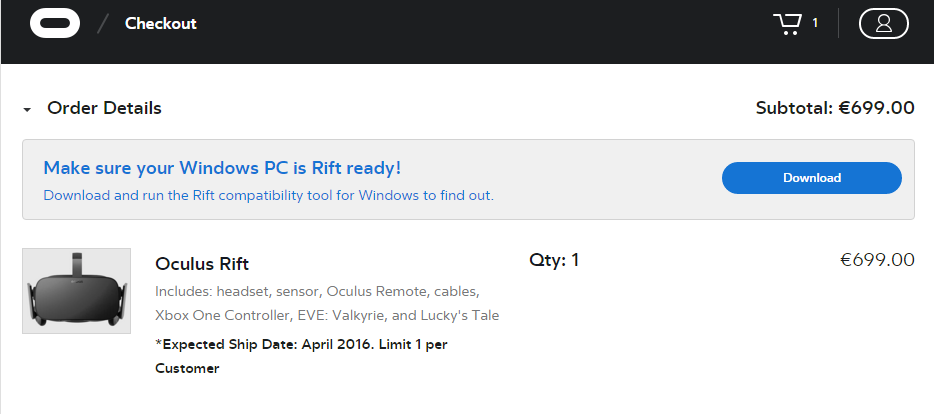The width and height of the screenshot is (934, 414).
Task: Click the item price €699.00 in the product row
Action: [x=877, y=261]
